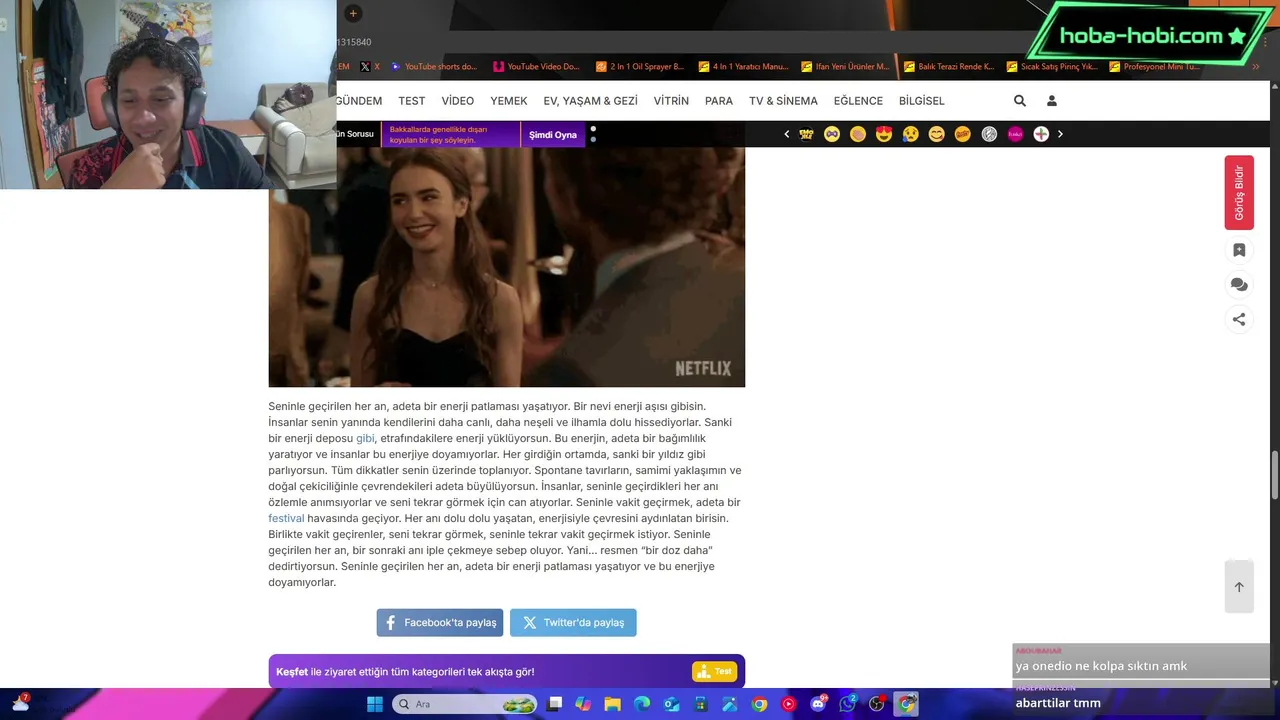This screenshot has height=720, width=1280.
Task: Select the crying sad emoji icon
Action: (x=910, y=134)
